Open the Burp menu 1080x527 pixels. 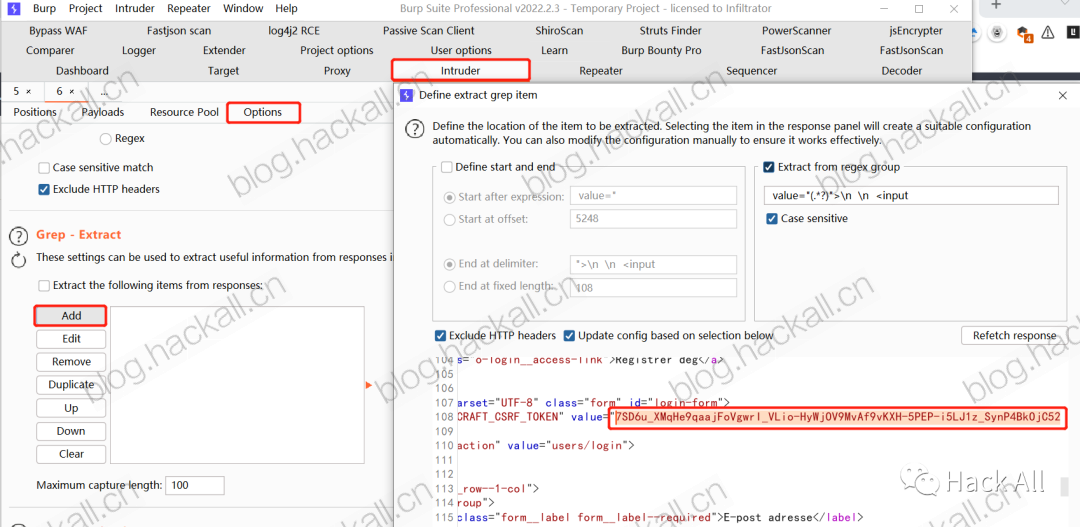coord(44,9)
